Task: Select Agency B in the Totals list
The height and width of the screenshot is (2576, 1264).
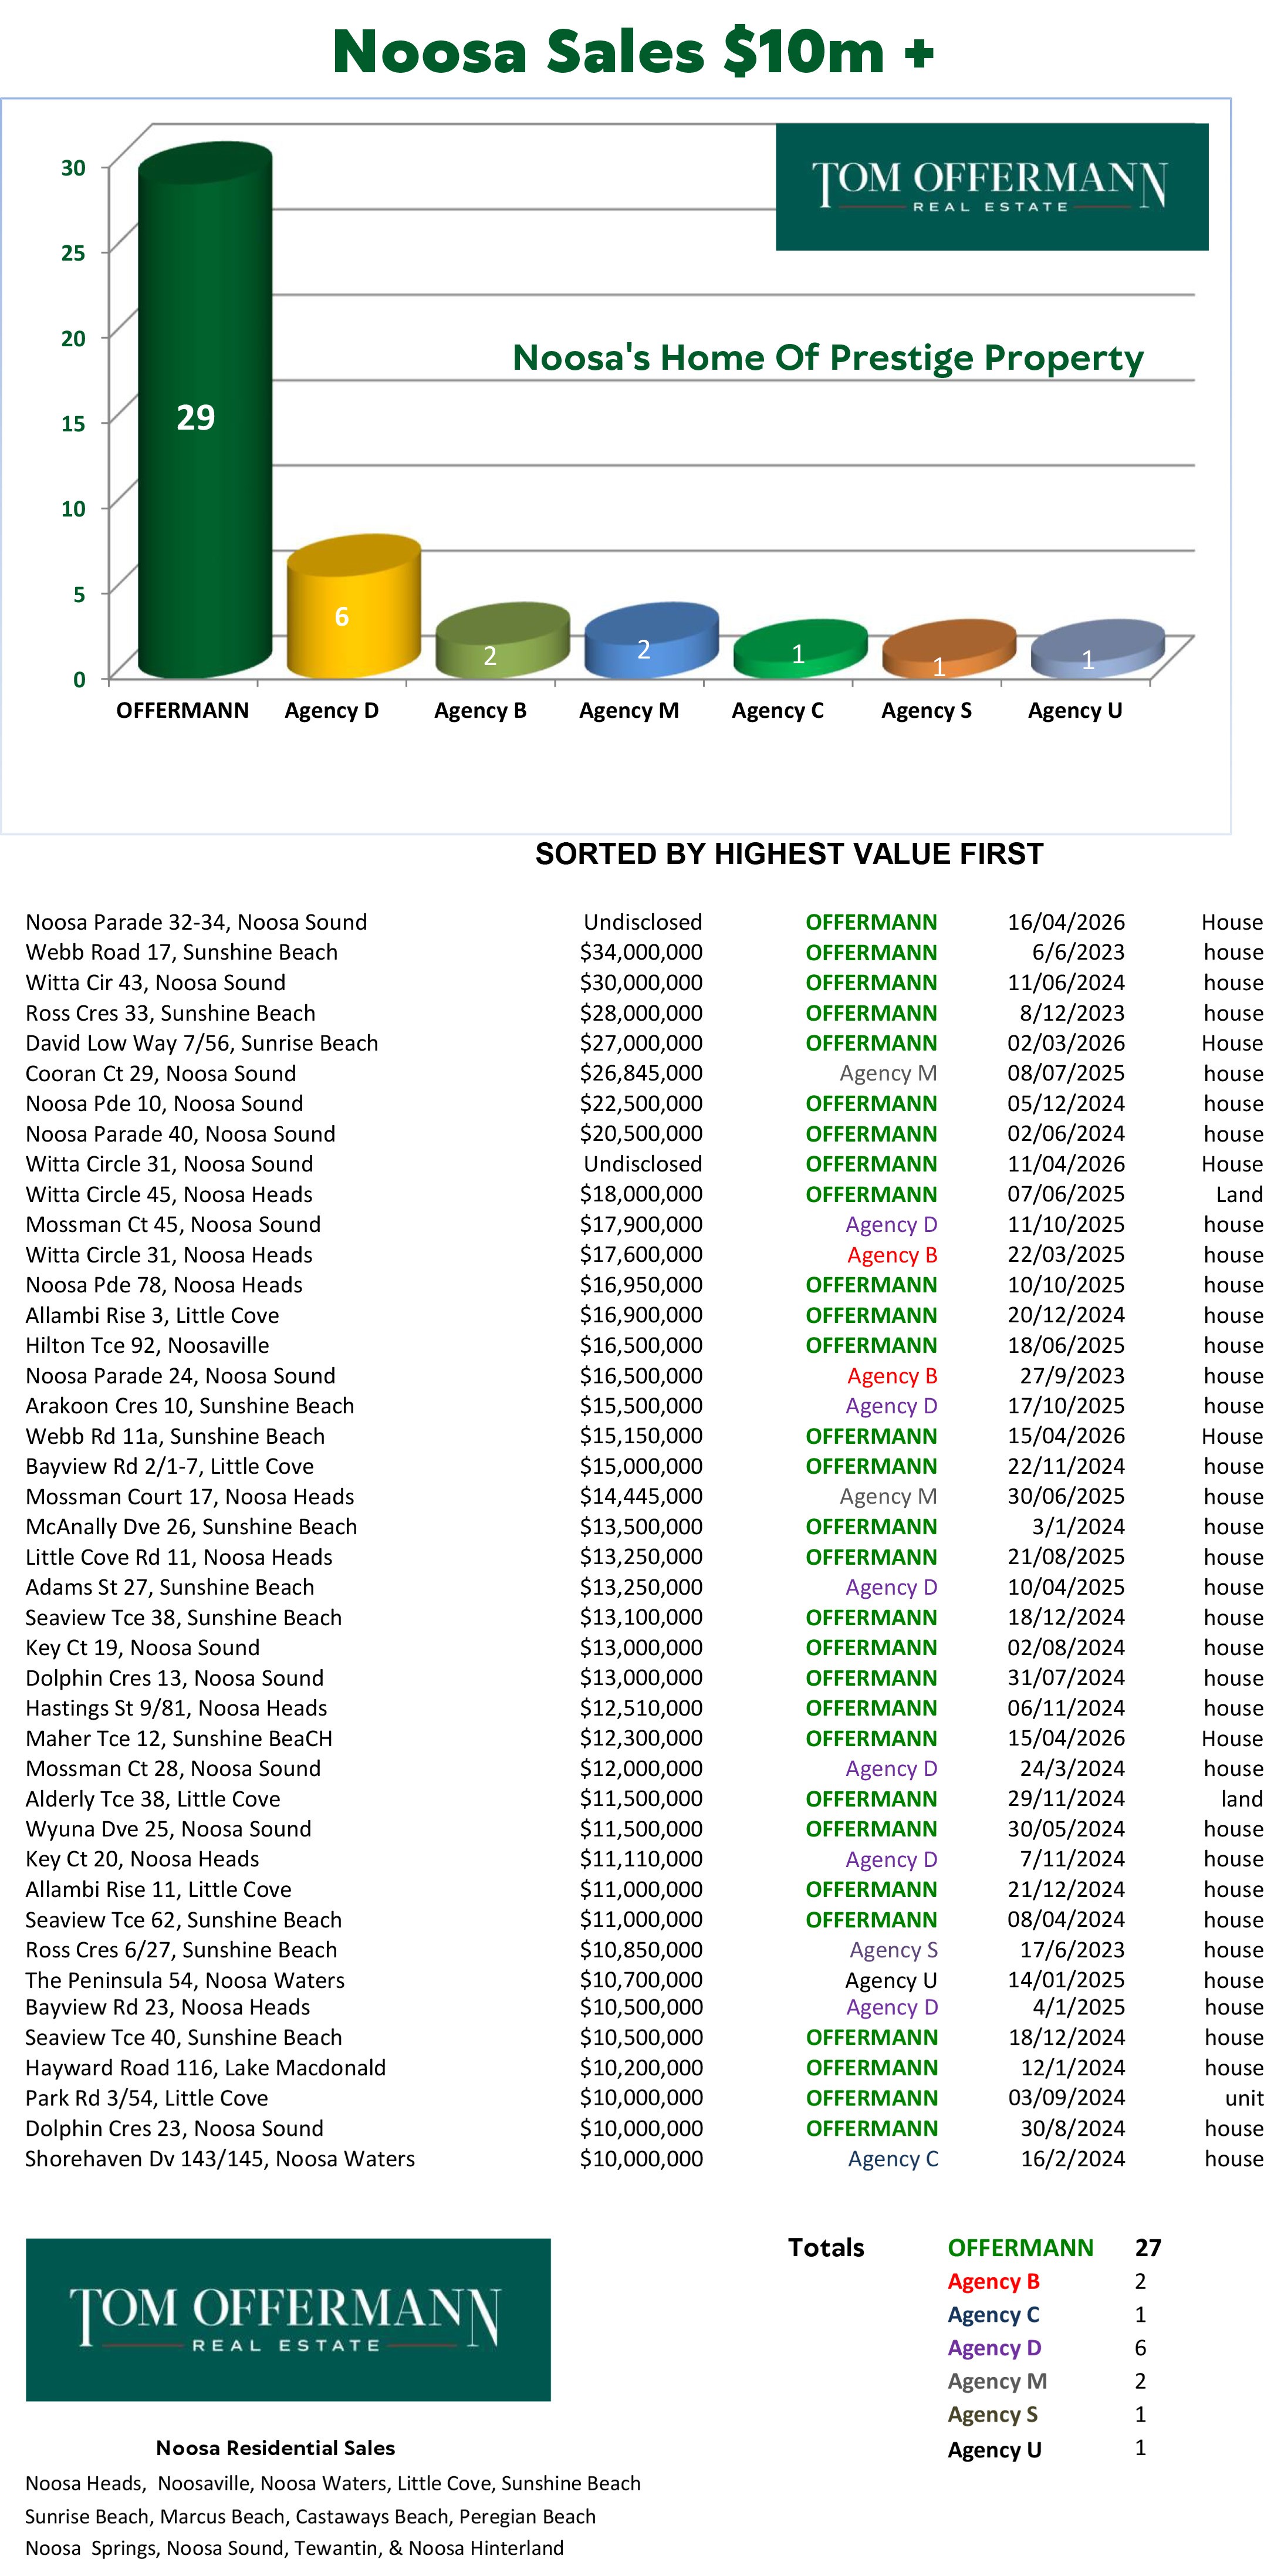Action: [994, 2281]
